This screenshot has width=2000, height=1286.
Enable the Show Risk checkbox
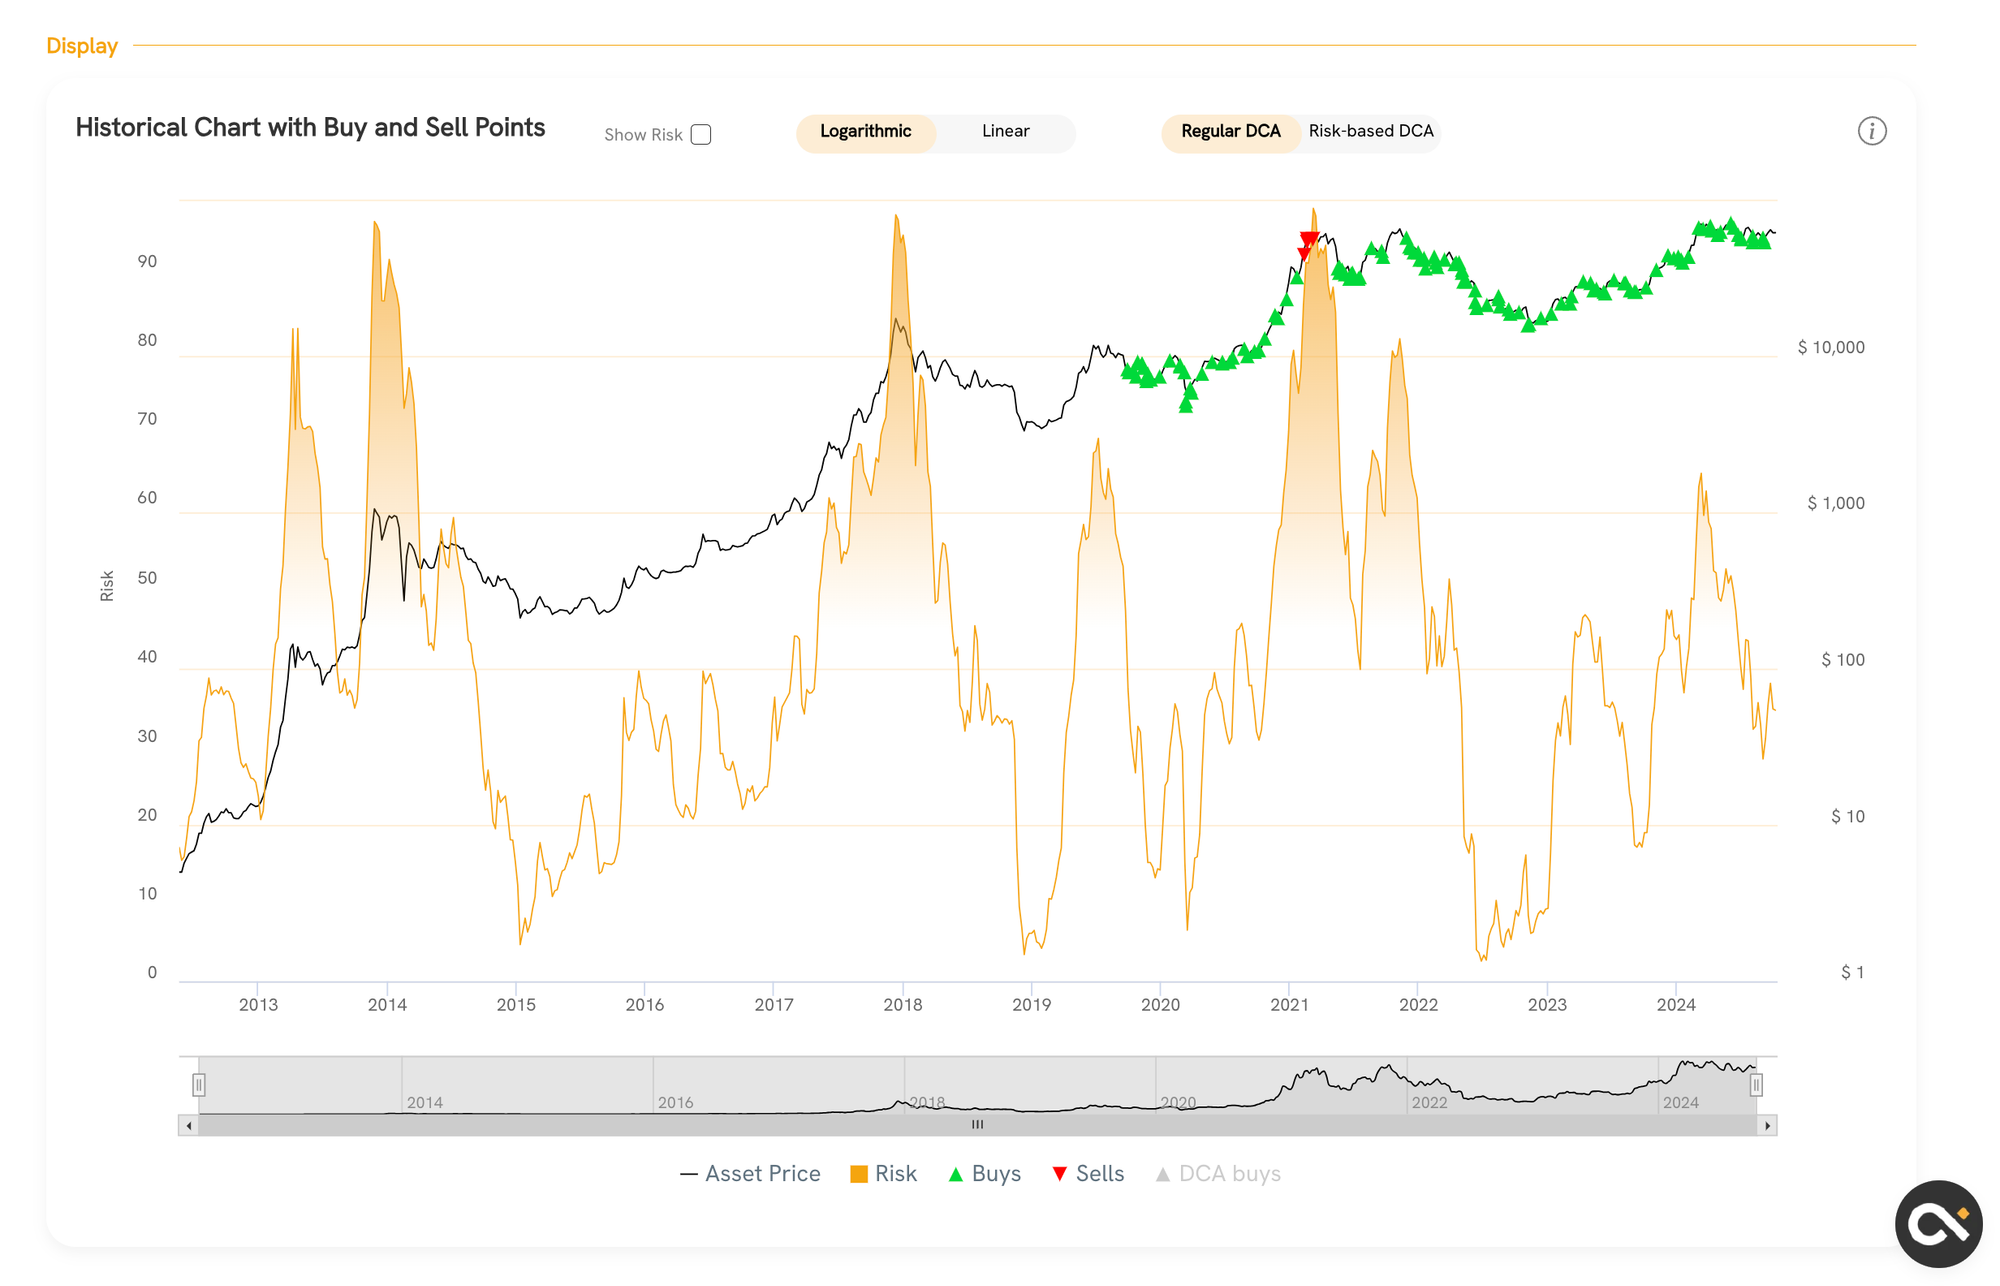tap(701, 135)
